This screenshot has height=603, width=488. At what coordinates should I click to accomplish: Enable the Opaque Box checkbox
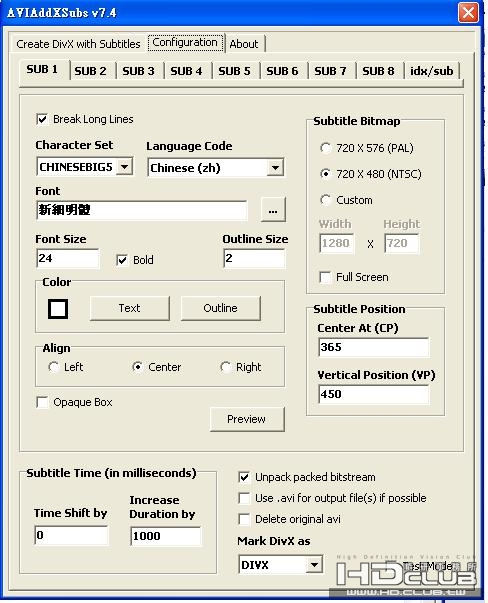pyautogui.click(x=42, y=402)
